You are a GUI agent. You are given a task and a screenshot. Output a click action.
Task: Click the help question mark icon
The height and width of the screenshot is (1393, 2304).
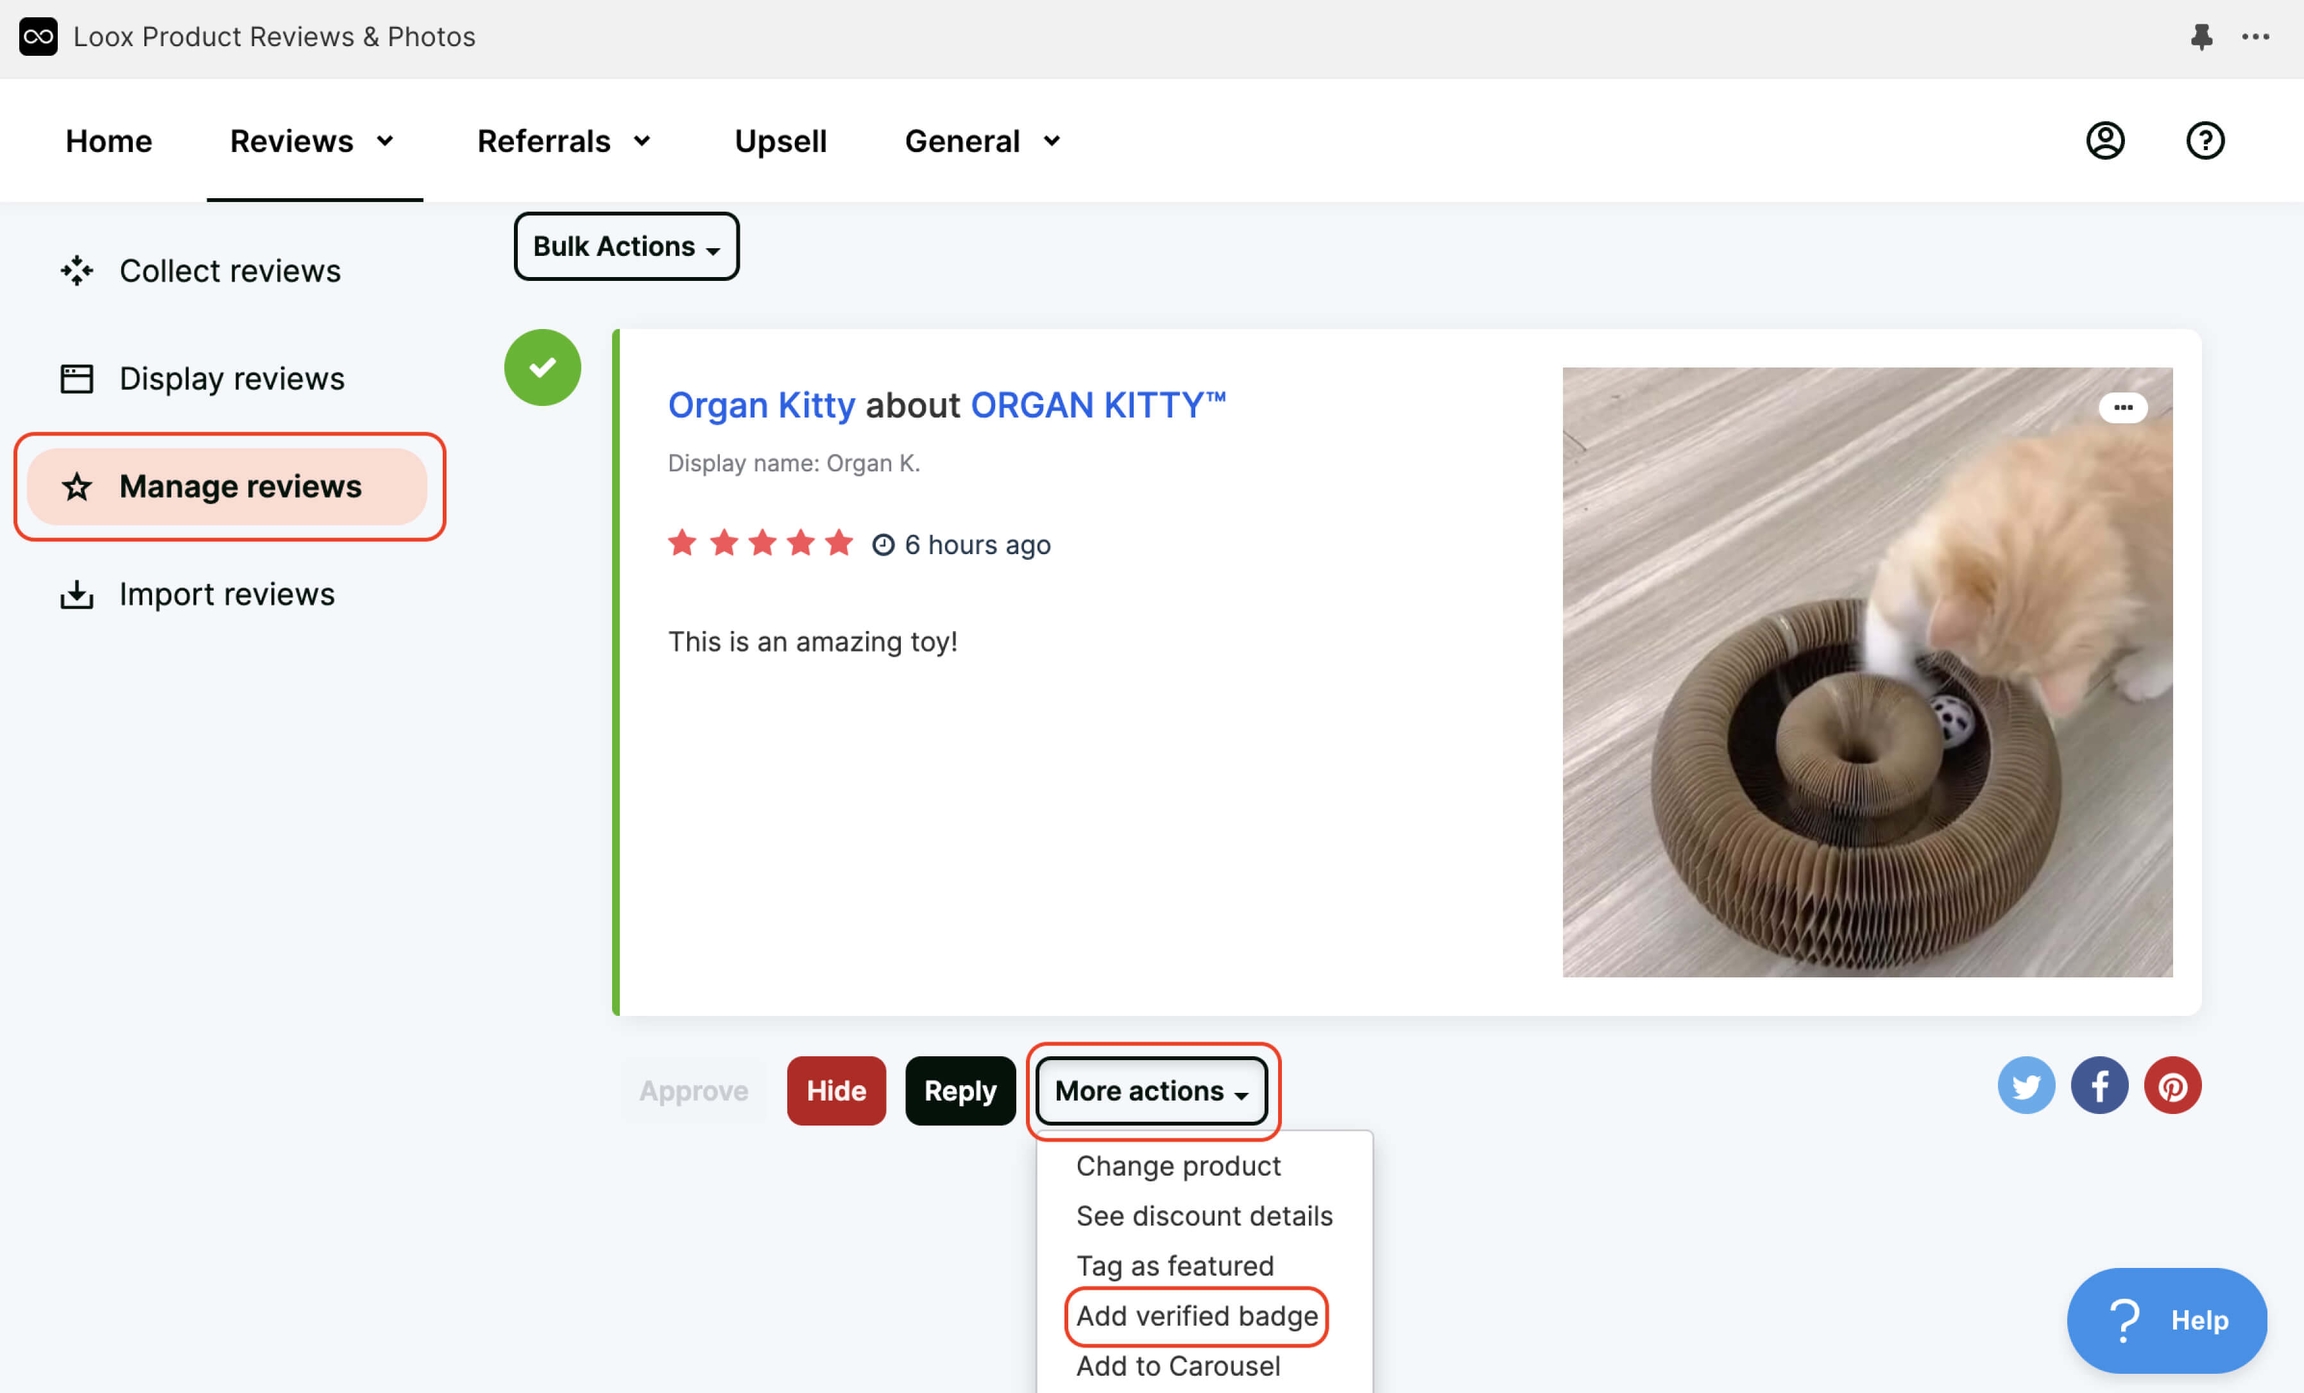click(x=2205, y=140)
